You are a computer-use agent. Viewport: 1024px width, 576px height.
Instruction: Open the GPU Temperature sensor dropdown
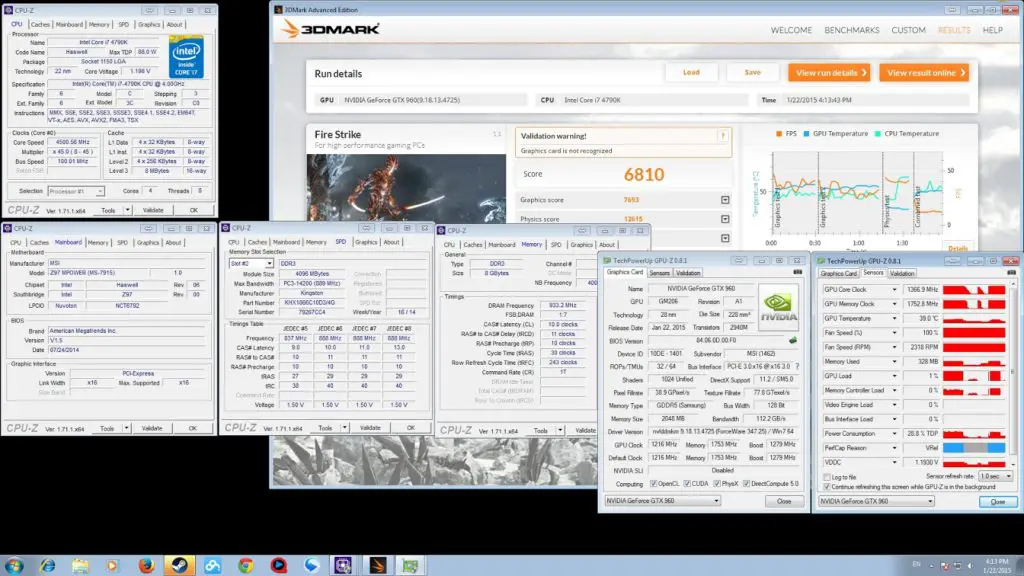[895, 318]
